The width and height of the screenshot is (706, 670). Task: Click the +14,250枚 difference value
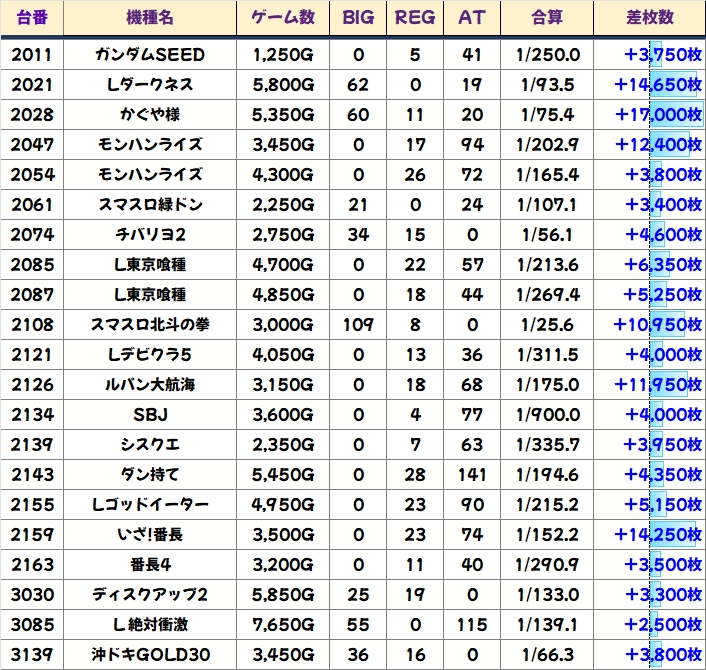tap(658, 535)
